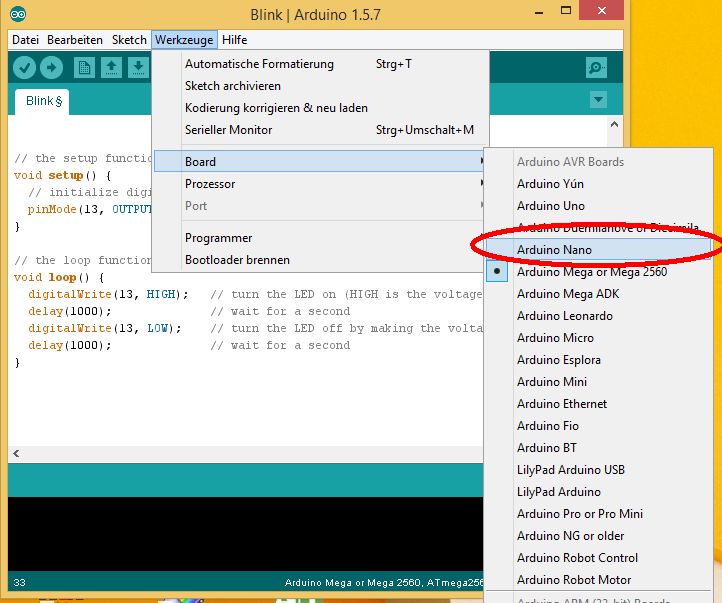Screen dimensions: 722x603
Task: Switch to the Blink tab
Action: pos(42,101)
